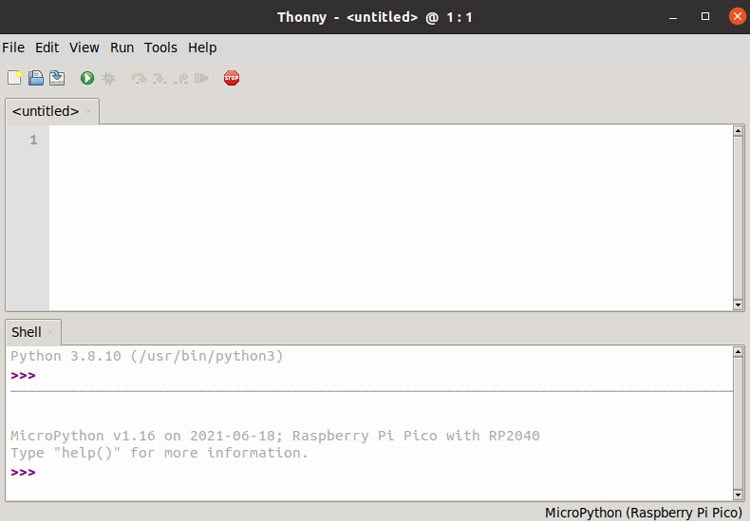750x521 pixels.
Task: Close the Thonny window with orange X
Action: click(x=738, y=16)
